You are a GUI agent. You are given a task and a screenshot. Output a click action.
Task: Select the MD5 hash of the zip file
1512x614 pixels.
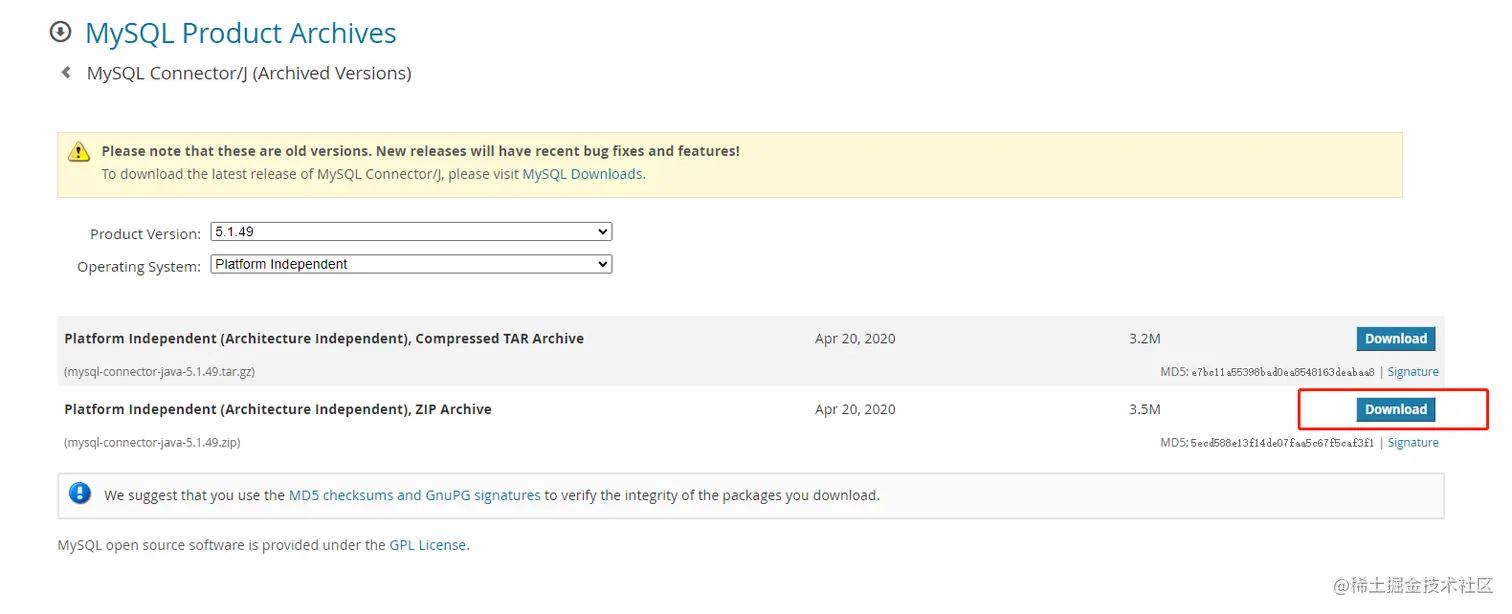[1283, 443]
